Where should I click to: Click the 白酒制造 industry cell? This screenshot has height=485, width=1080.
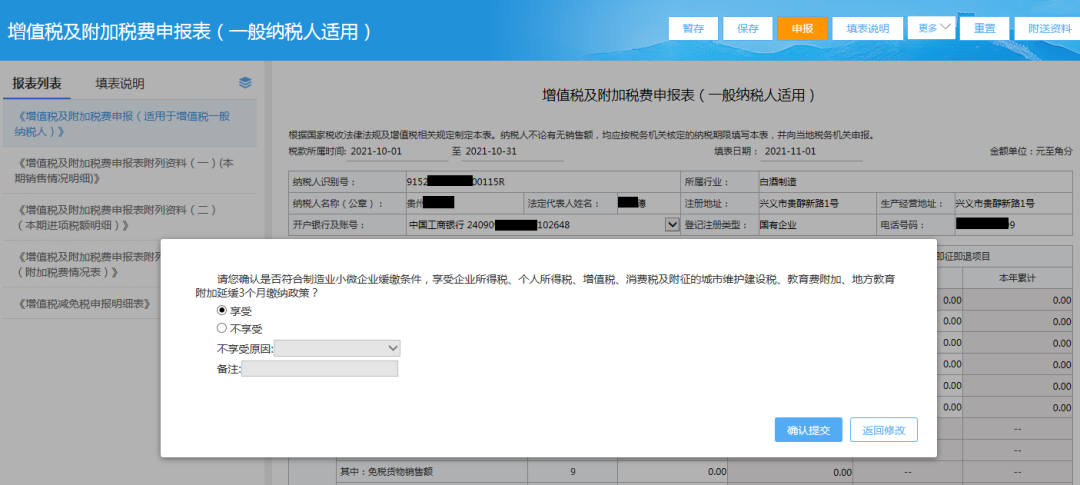915,182
